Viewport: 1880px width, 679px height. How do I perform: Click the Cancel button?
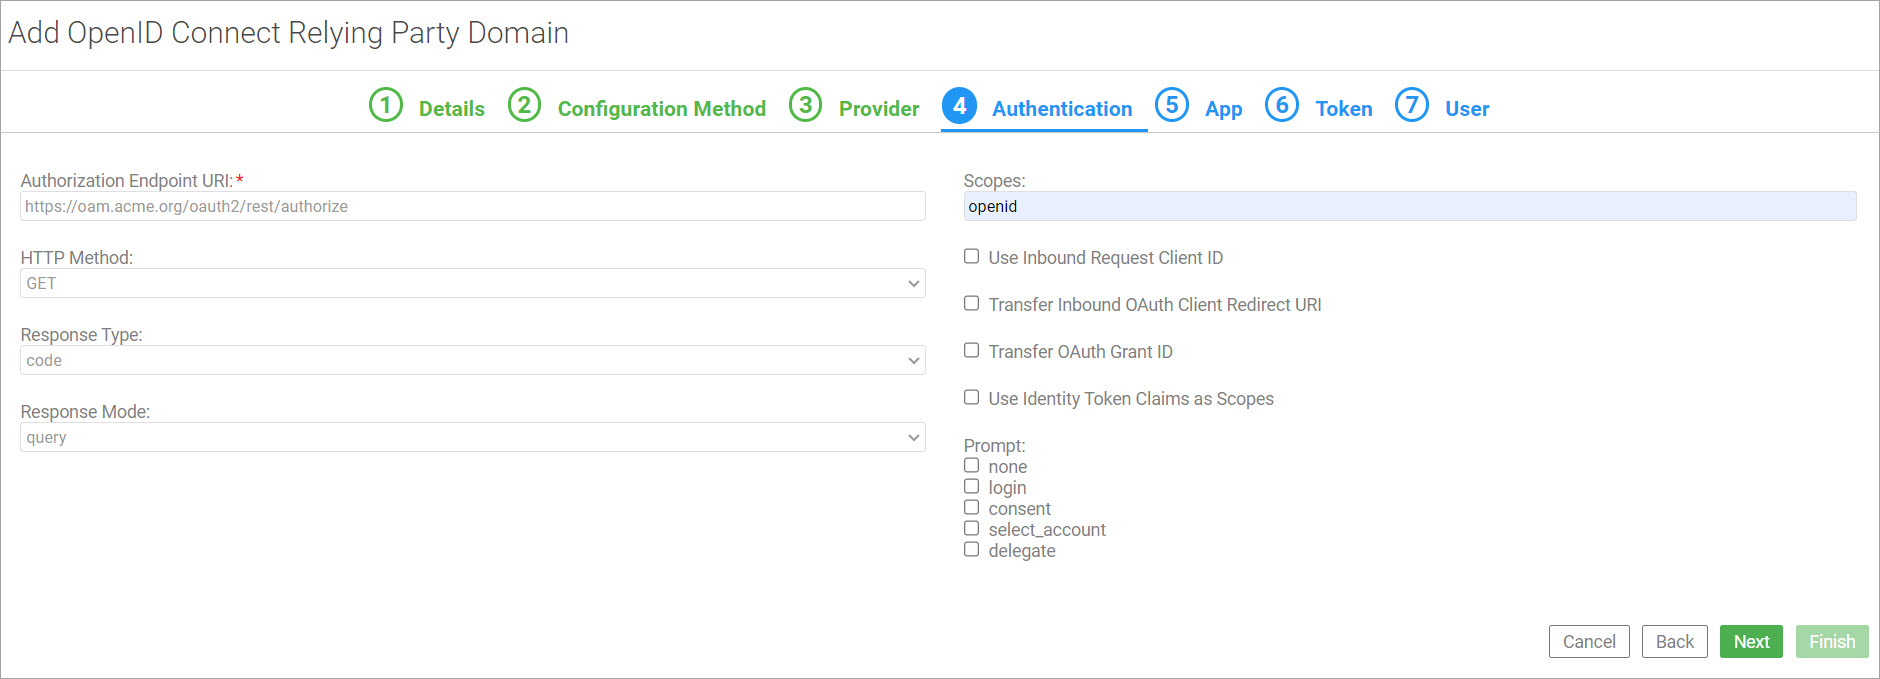point(1589,642)
